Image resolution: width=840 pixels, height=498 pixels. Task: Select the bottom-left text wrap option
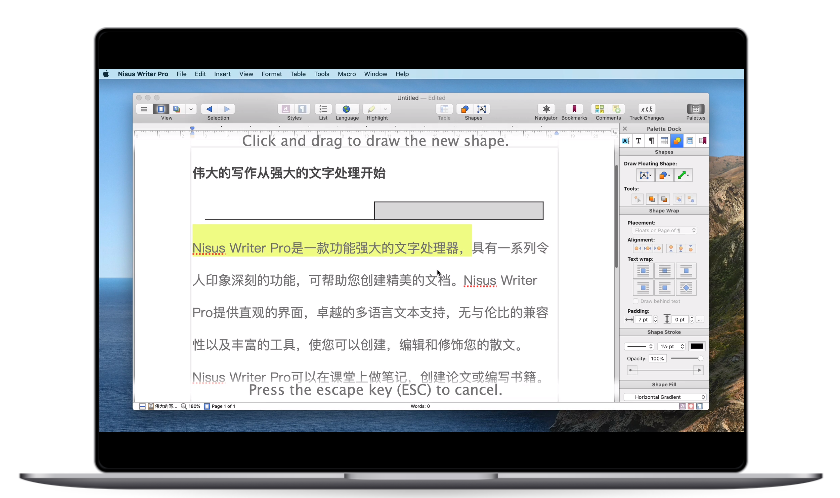point(643,288)
